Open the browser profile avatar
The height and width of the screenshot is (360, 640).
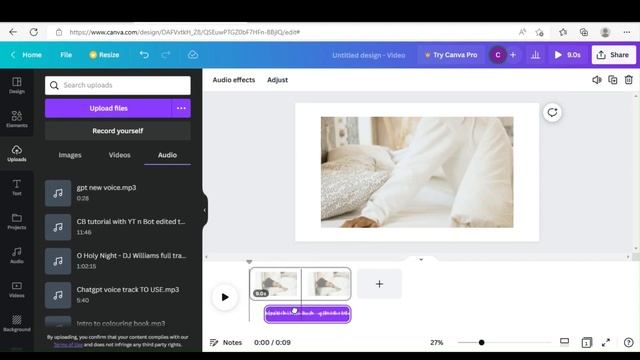[605, 32]
